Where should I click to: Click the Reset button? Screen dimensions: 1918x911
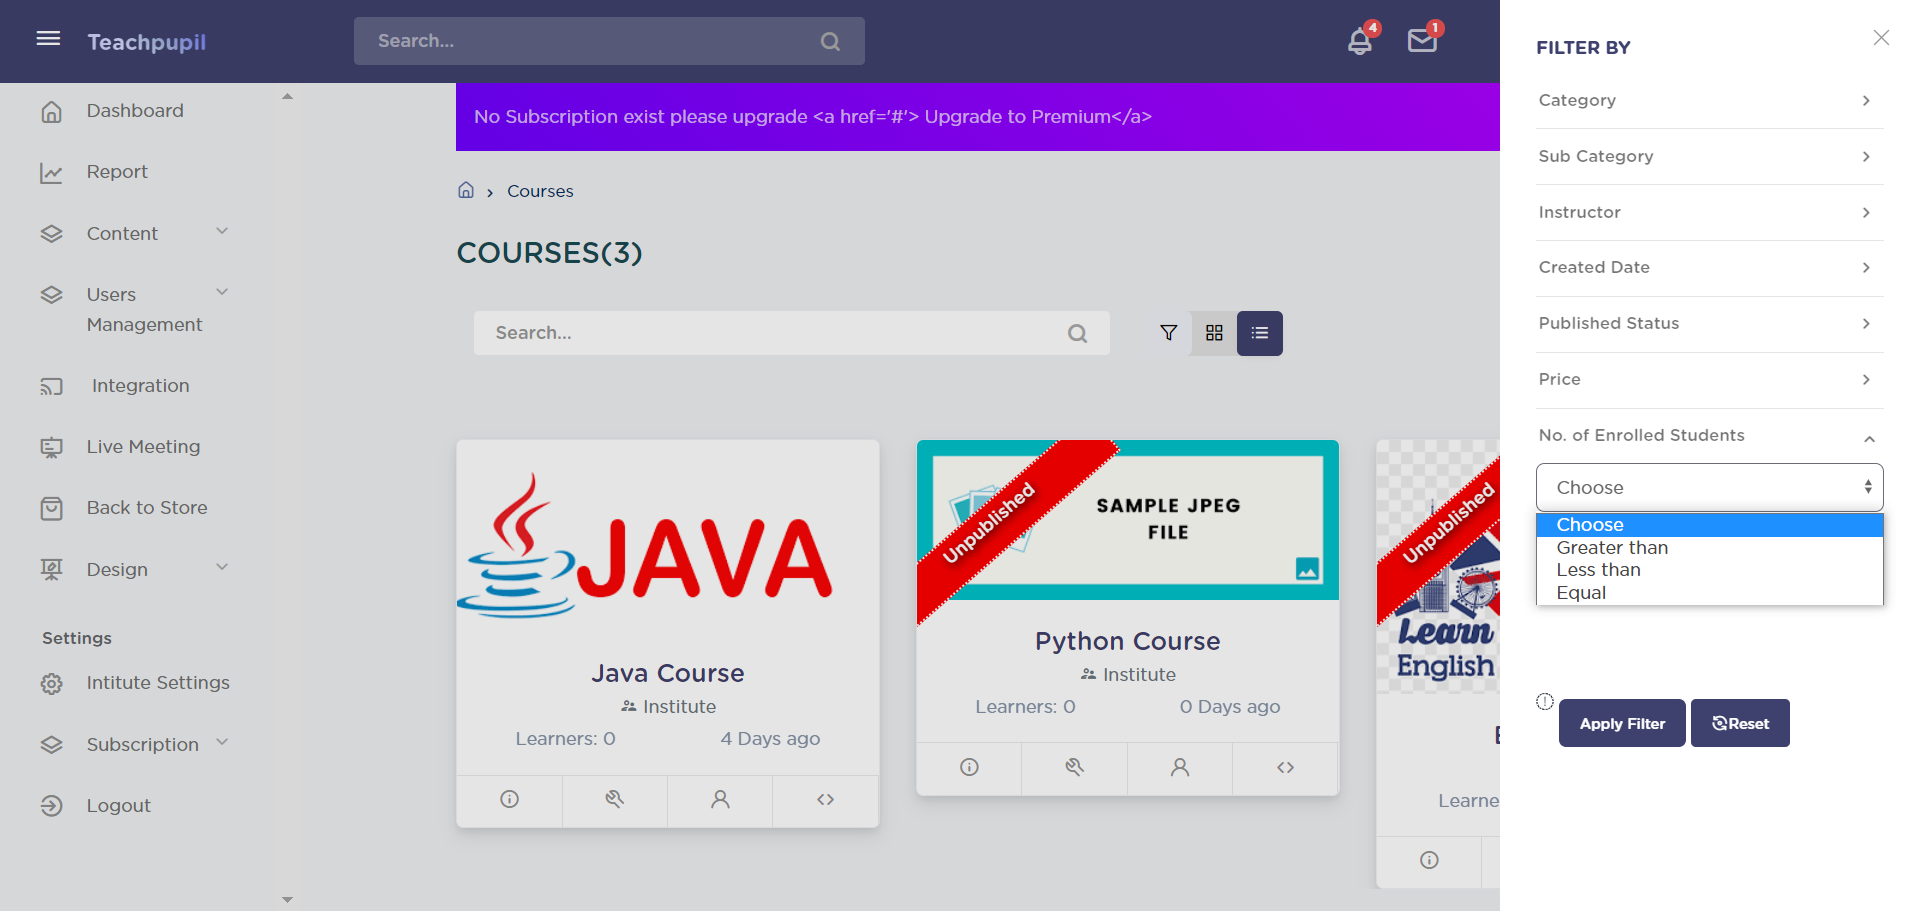pyautogui.click(x=1739, y=723)
